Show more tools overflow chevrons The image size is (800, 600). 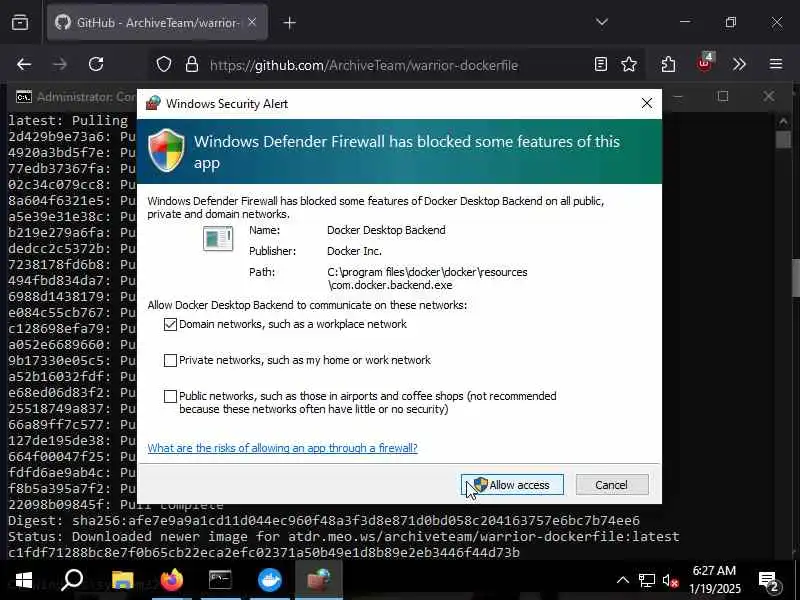[739, 64]
